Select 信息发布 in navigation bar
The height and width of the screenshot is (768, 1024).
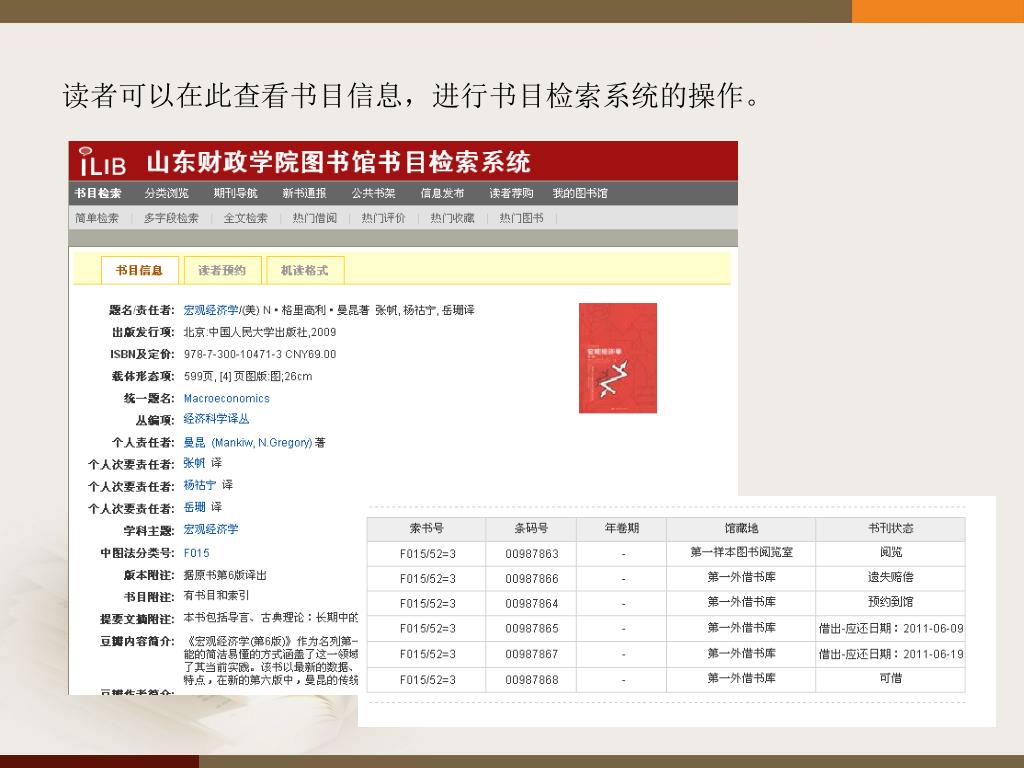(x=442, y=193)
